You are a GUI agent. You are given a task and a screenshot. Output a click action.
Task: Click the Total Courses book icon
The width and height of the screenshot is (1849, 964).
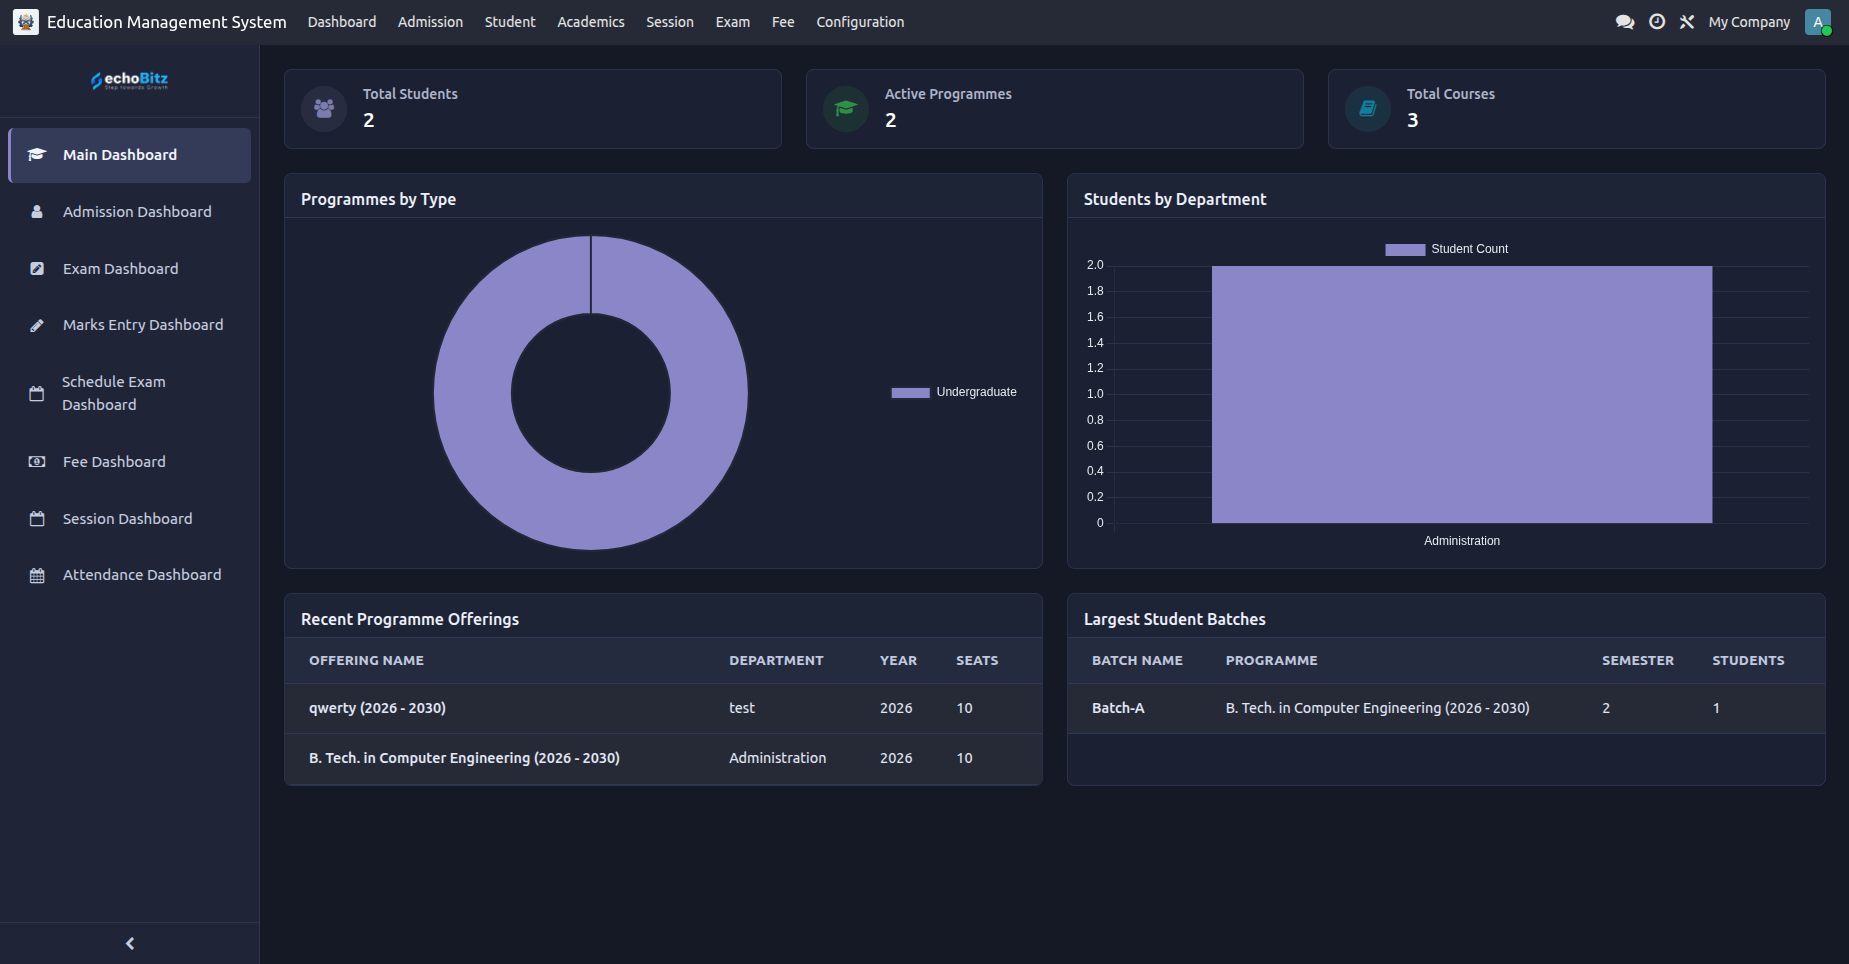1368,108
